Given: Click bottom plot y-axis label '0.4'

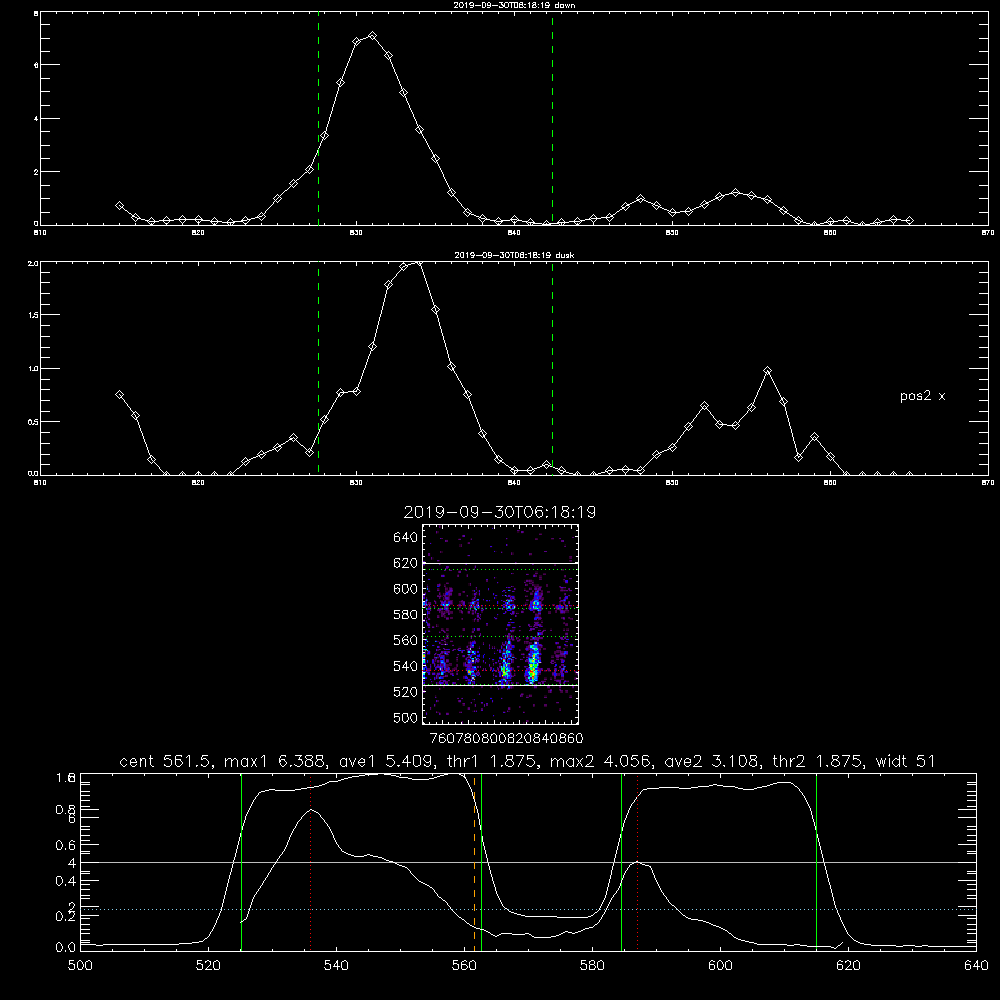Looking at the screenshot, I should pos(66,881).
